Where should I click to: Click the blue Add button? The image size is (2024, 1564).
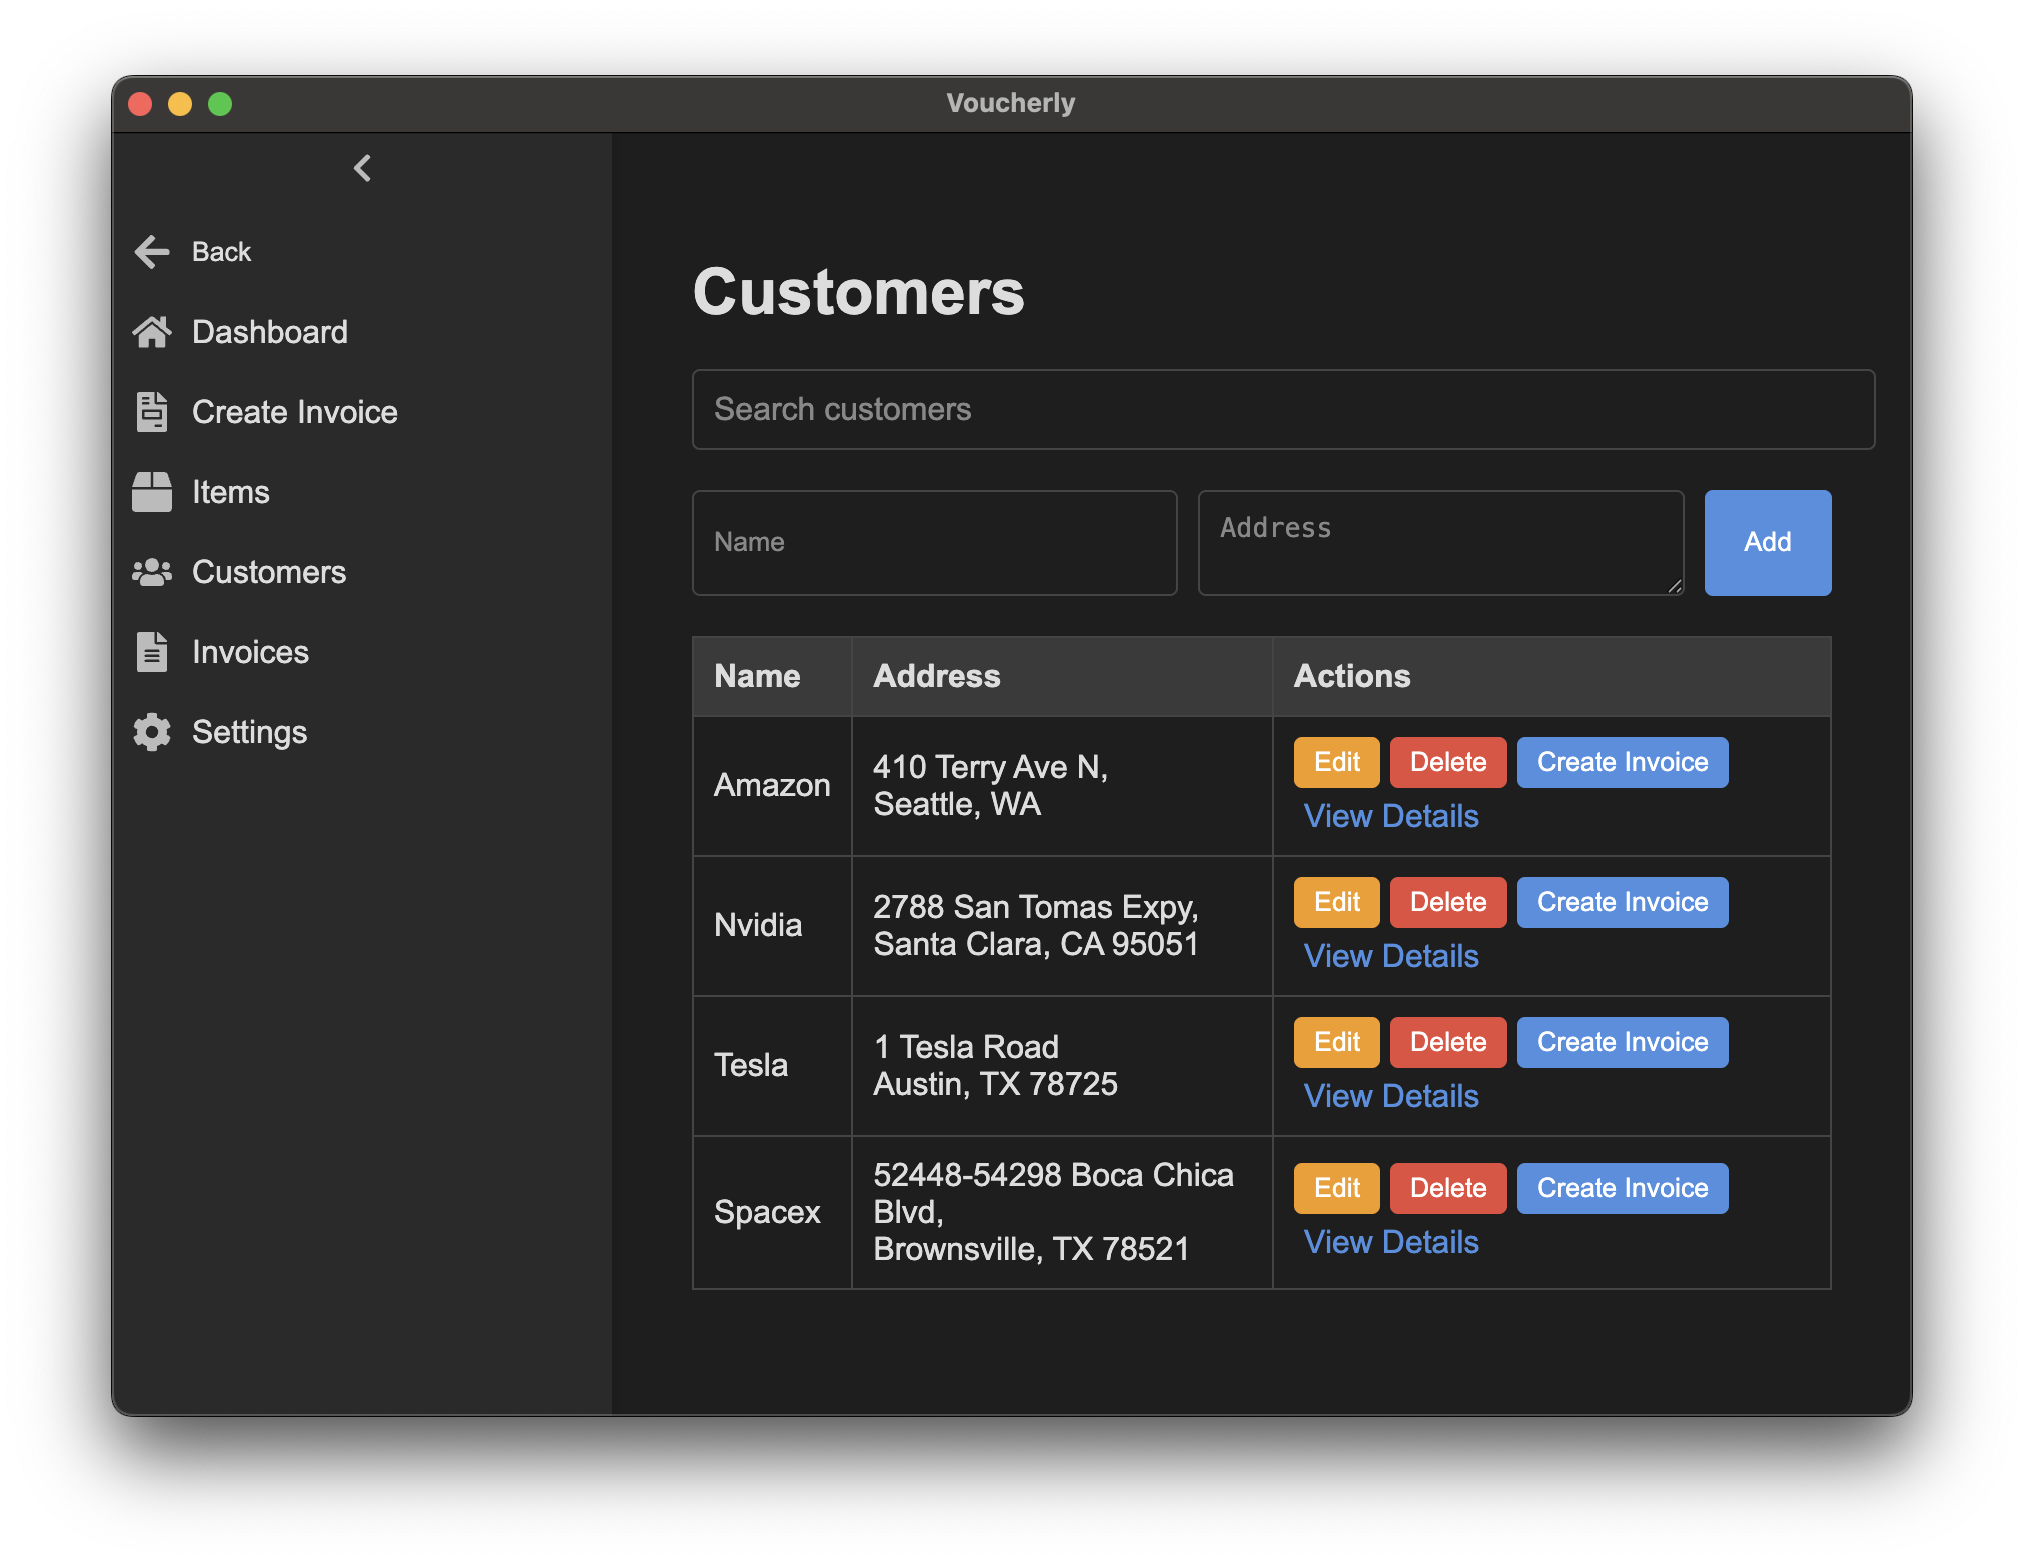[1768, 543]
